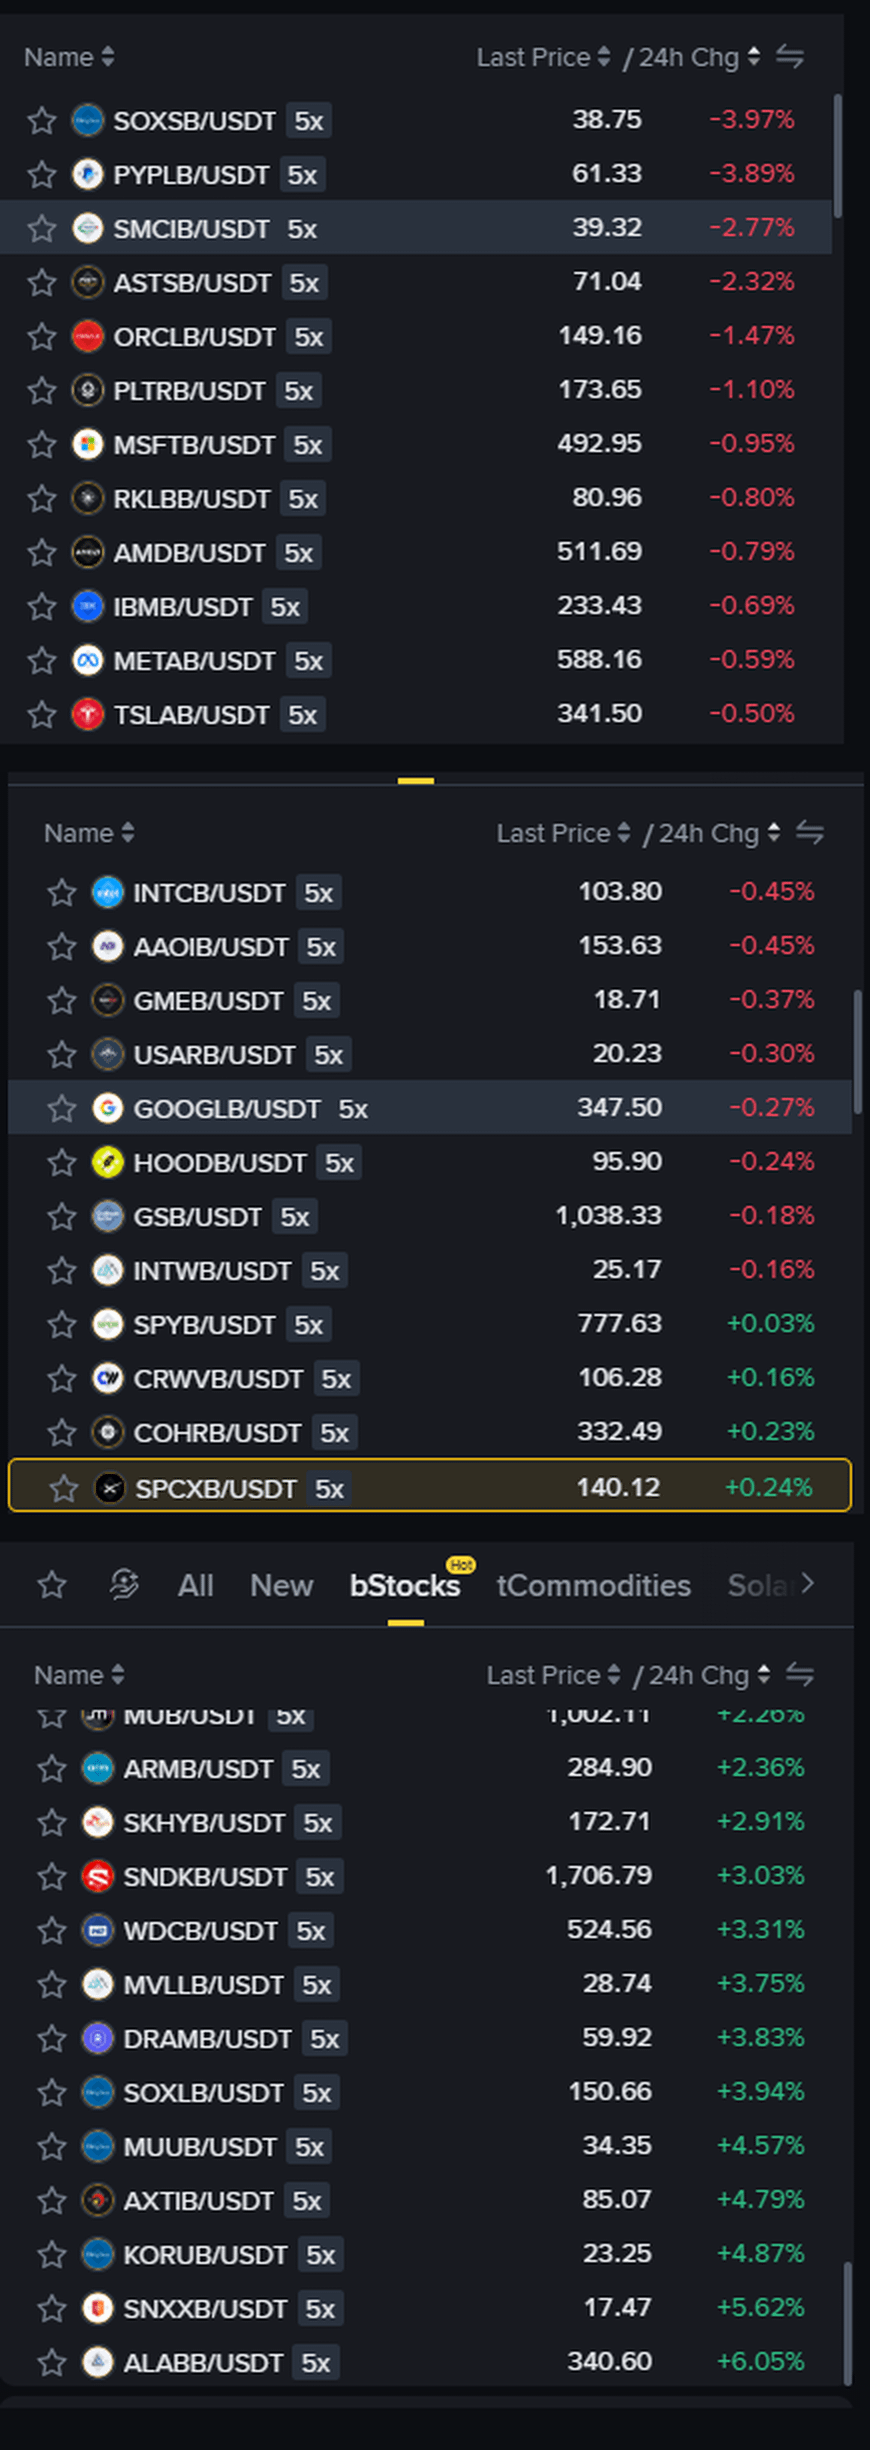
Task: Click the Google logo for GOOGLB/USDT
Action: [x=108, y=1108]
